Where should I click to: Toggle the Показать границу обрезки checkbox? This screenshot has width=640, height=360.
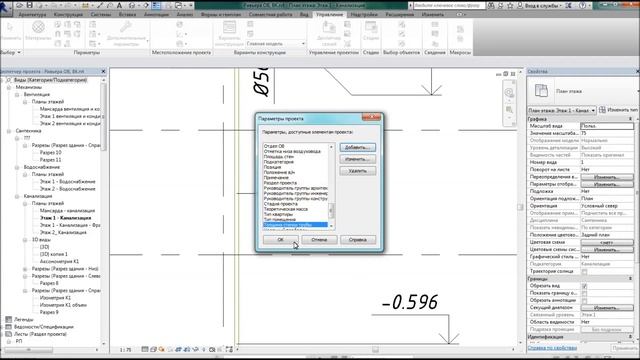point(584,293)
